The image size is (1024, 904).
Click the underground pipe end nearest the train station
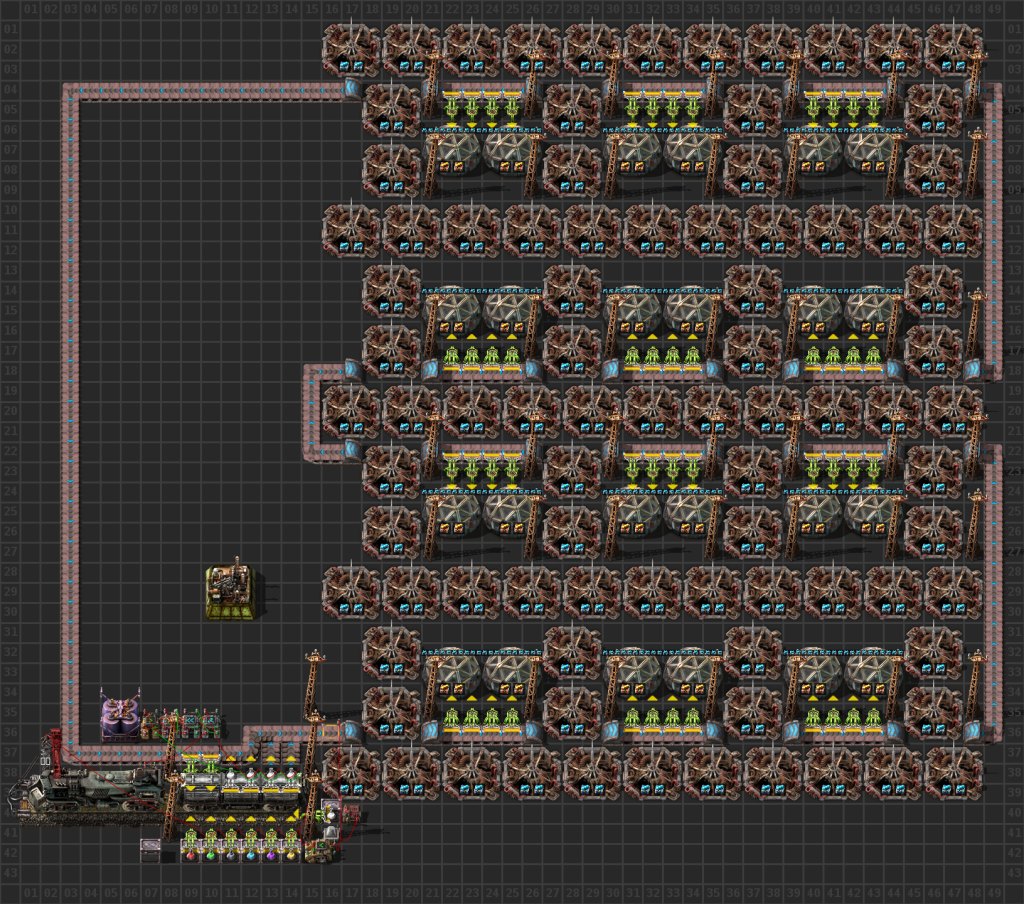(x=351, y=732)
